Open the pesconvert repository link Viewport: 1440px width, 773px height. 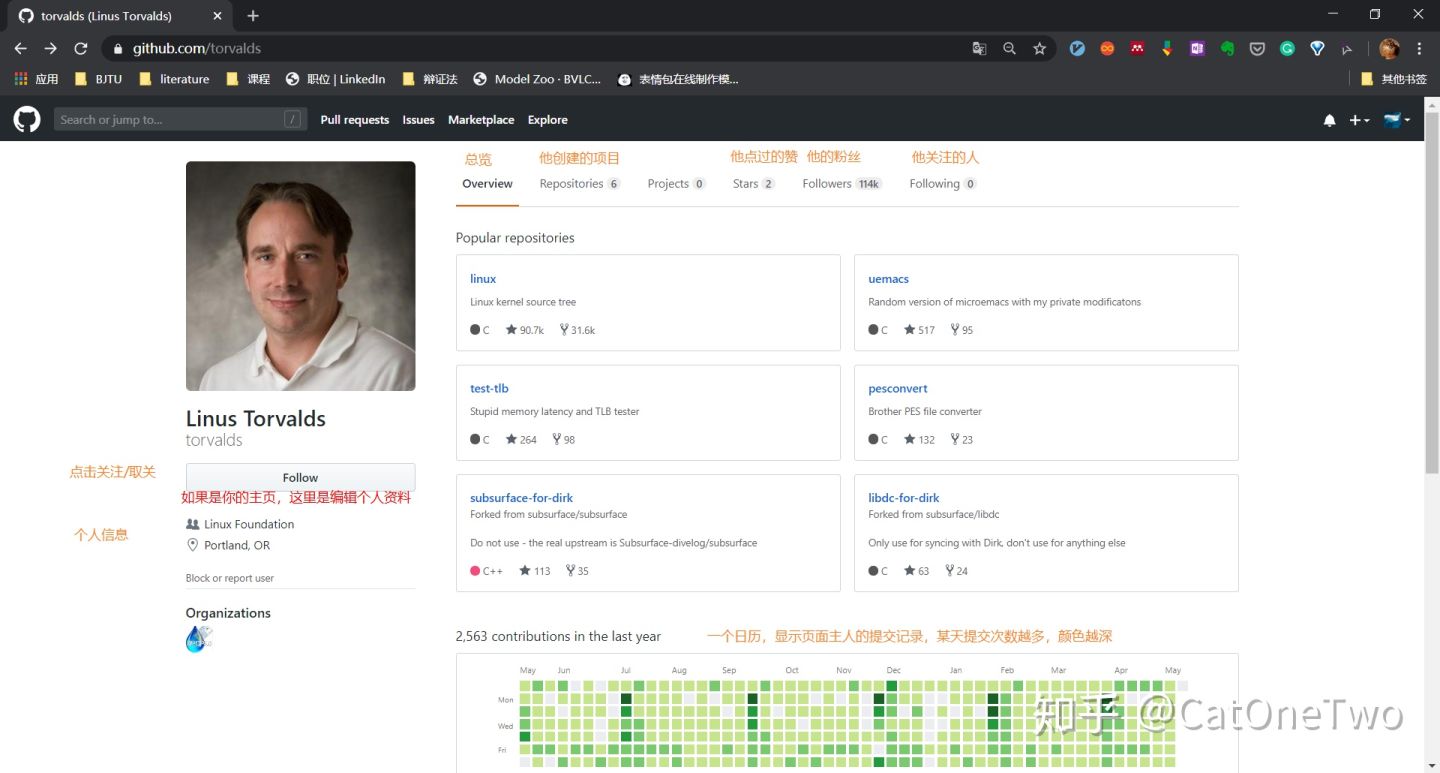[x=898, y=389]
